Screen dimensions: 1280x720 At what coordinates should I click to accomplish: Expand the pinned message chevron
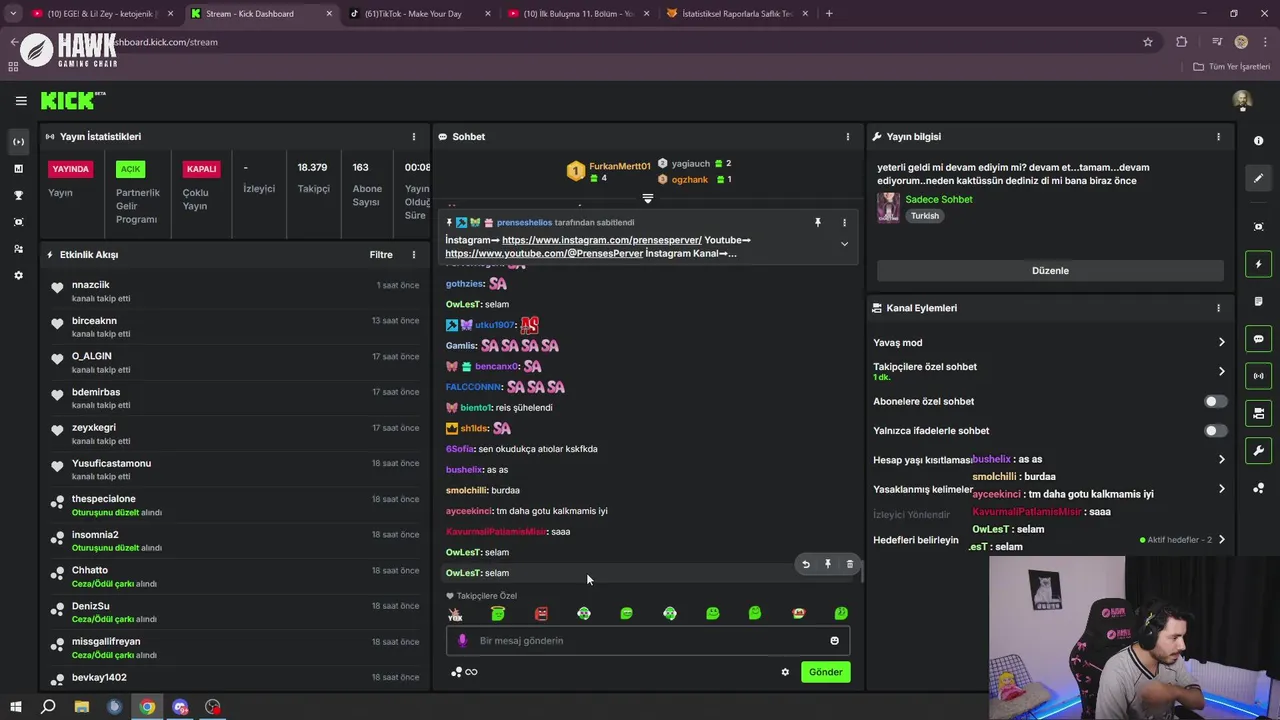[x=844, y=244]
